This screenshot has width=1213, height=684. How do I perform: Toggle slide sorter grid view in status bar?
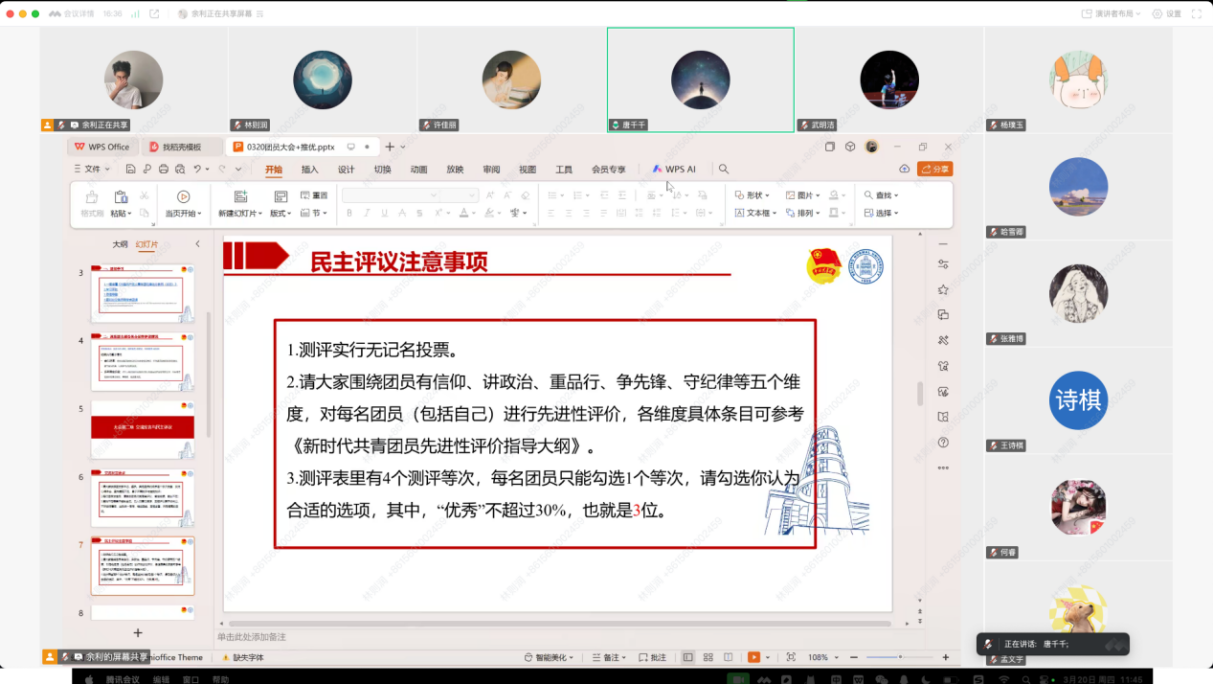(708, 657)
